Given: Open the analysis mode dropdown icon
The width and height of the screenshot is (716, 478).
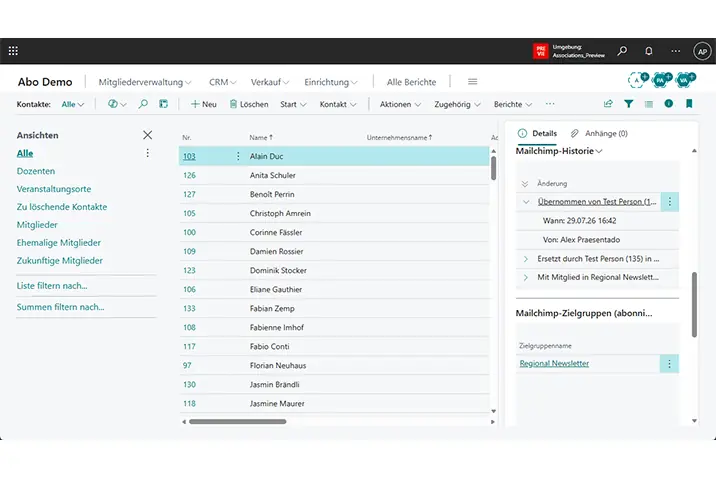Looking at the screenshot, I should point(117,104).
